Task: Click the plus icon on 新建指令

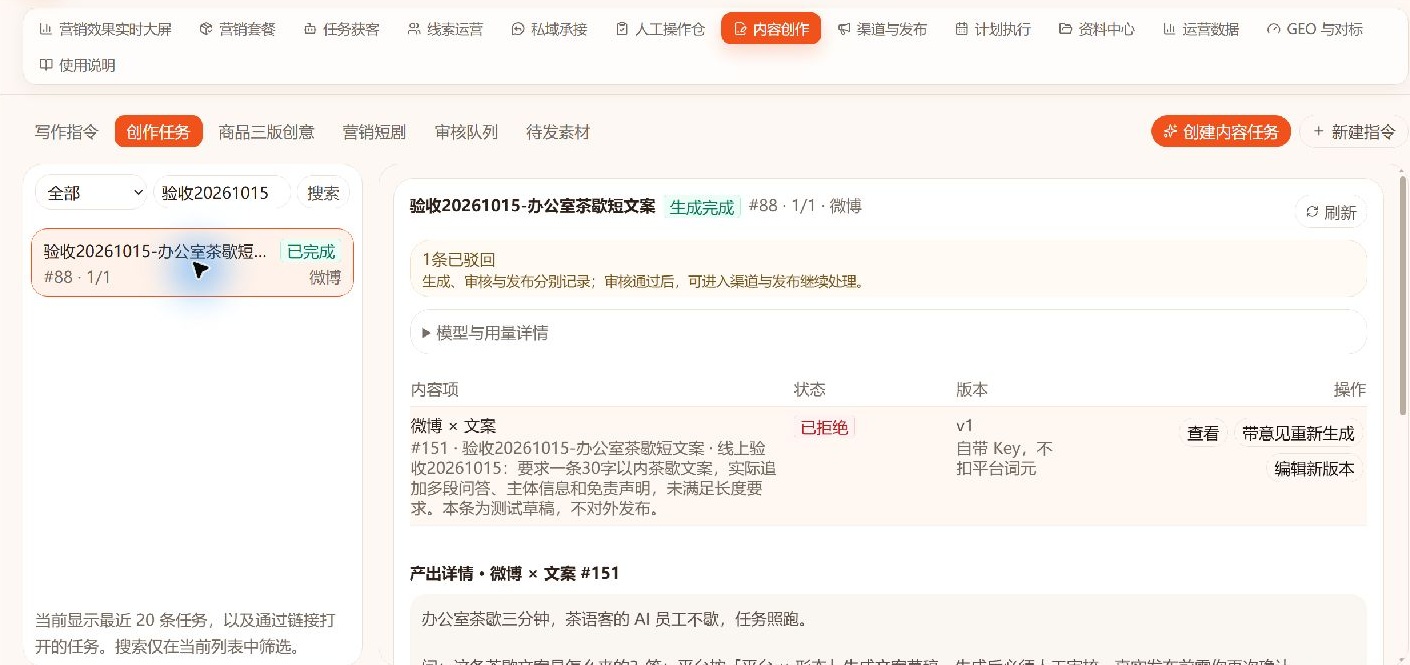Action: (x=1318, y=131)
